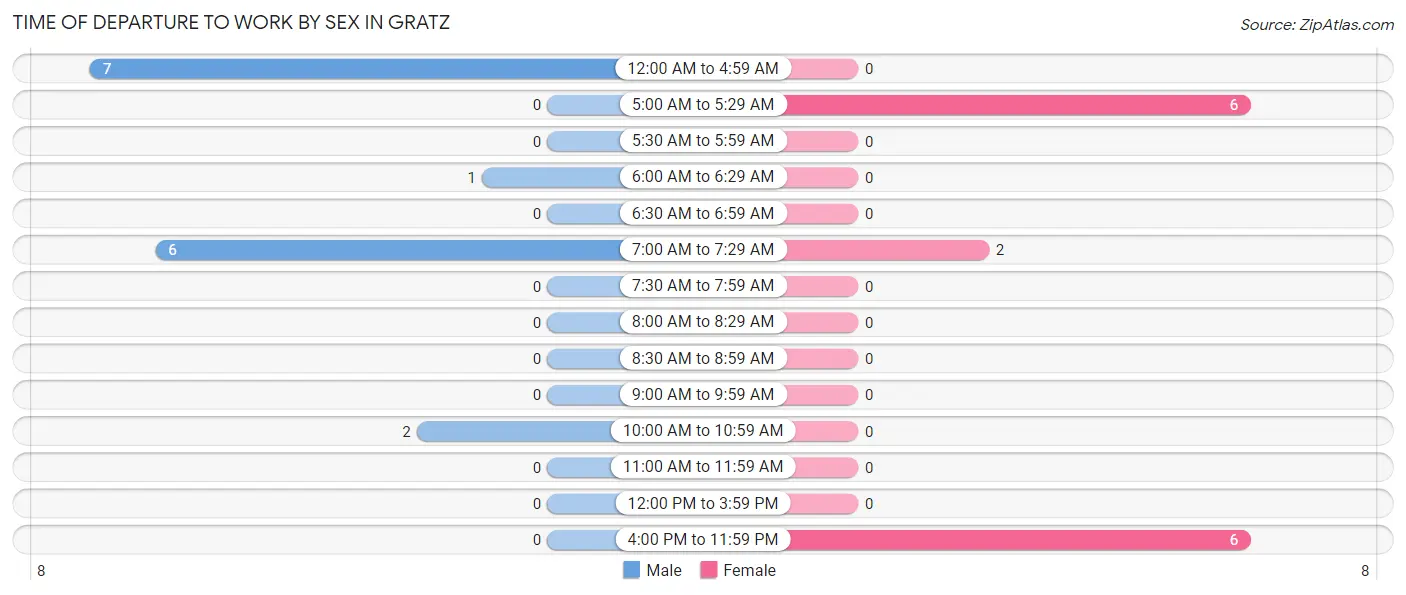The height and width of the screenshot is (595, 1406).
Task: Click the 5:30 AM to 5:59 AM label
Action: [x=703, y=141]
